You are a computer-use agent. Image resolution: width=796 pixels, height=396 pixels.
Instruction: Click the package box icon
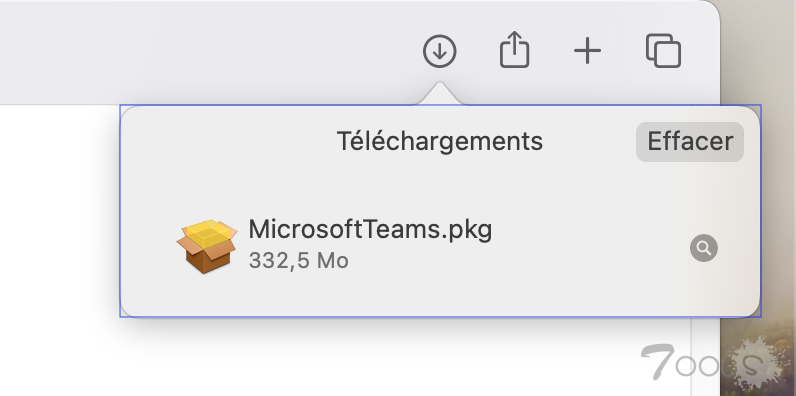coord(207,246)
